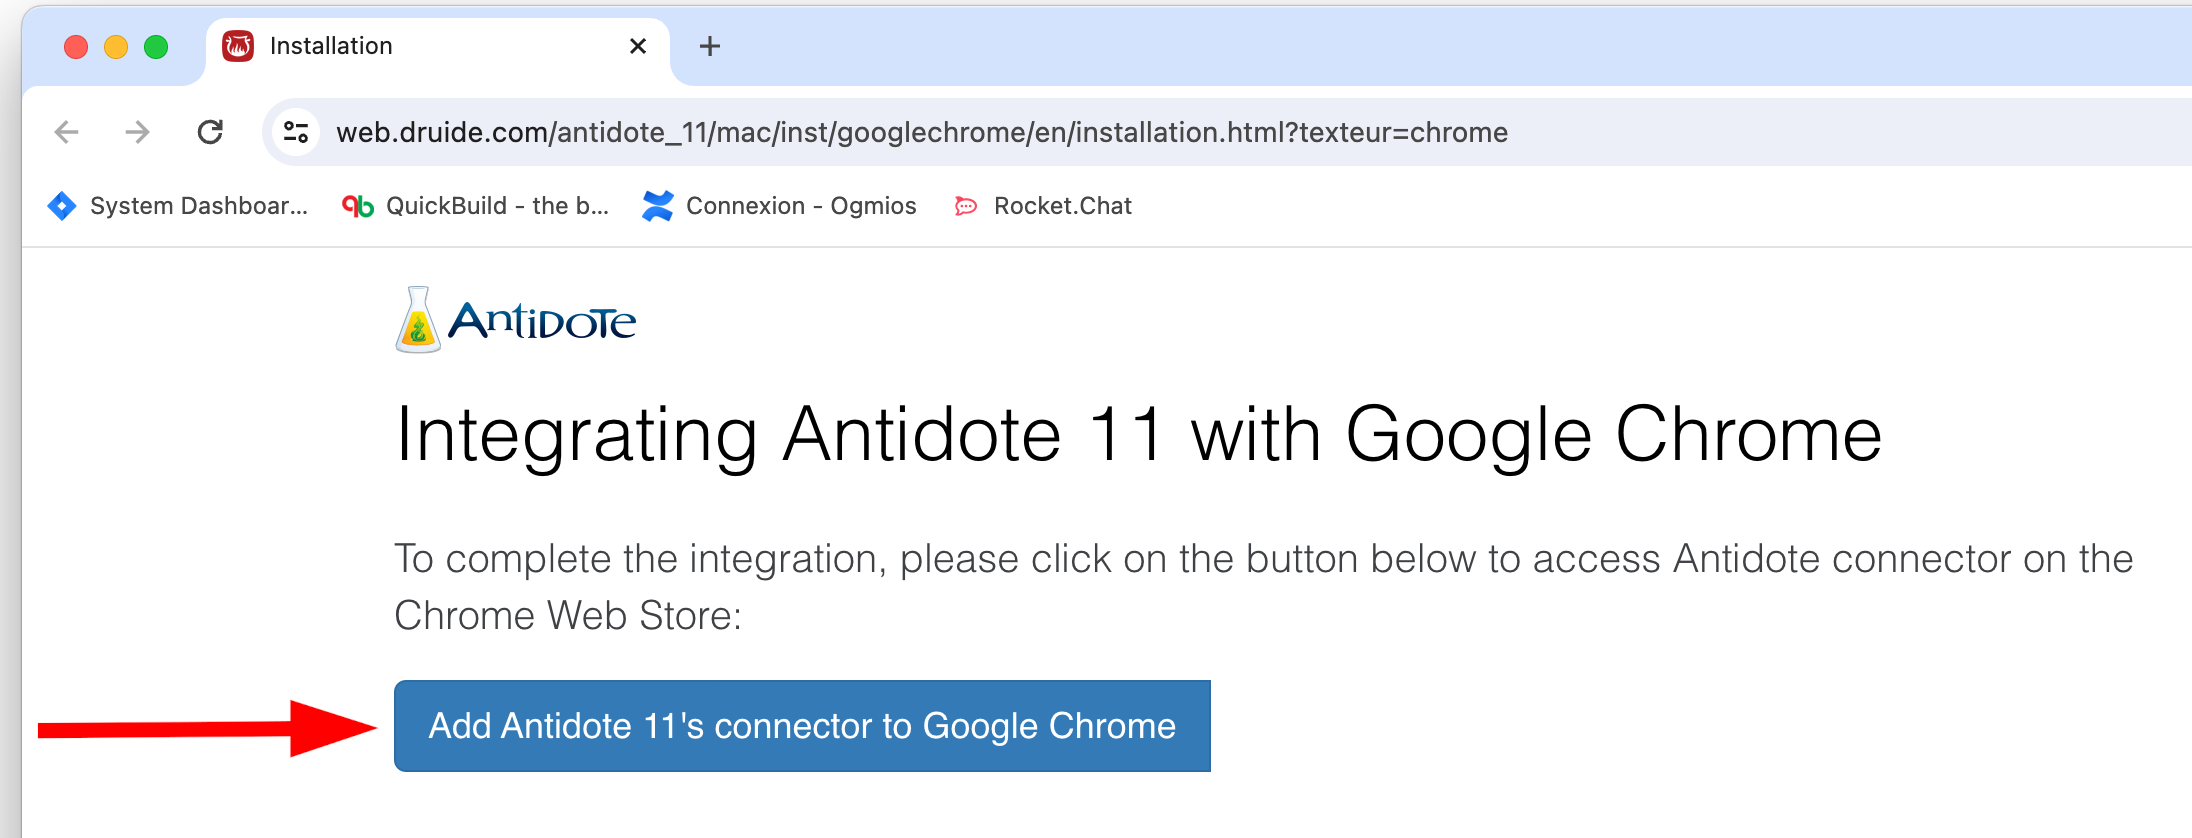The height and width of the screenshot is (838, 2192).
Task: Click Add Antidote 11's connector to Google Chrome
Action: tap(802, 726)
